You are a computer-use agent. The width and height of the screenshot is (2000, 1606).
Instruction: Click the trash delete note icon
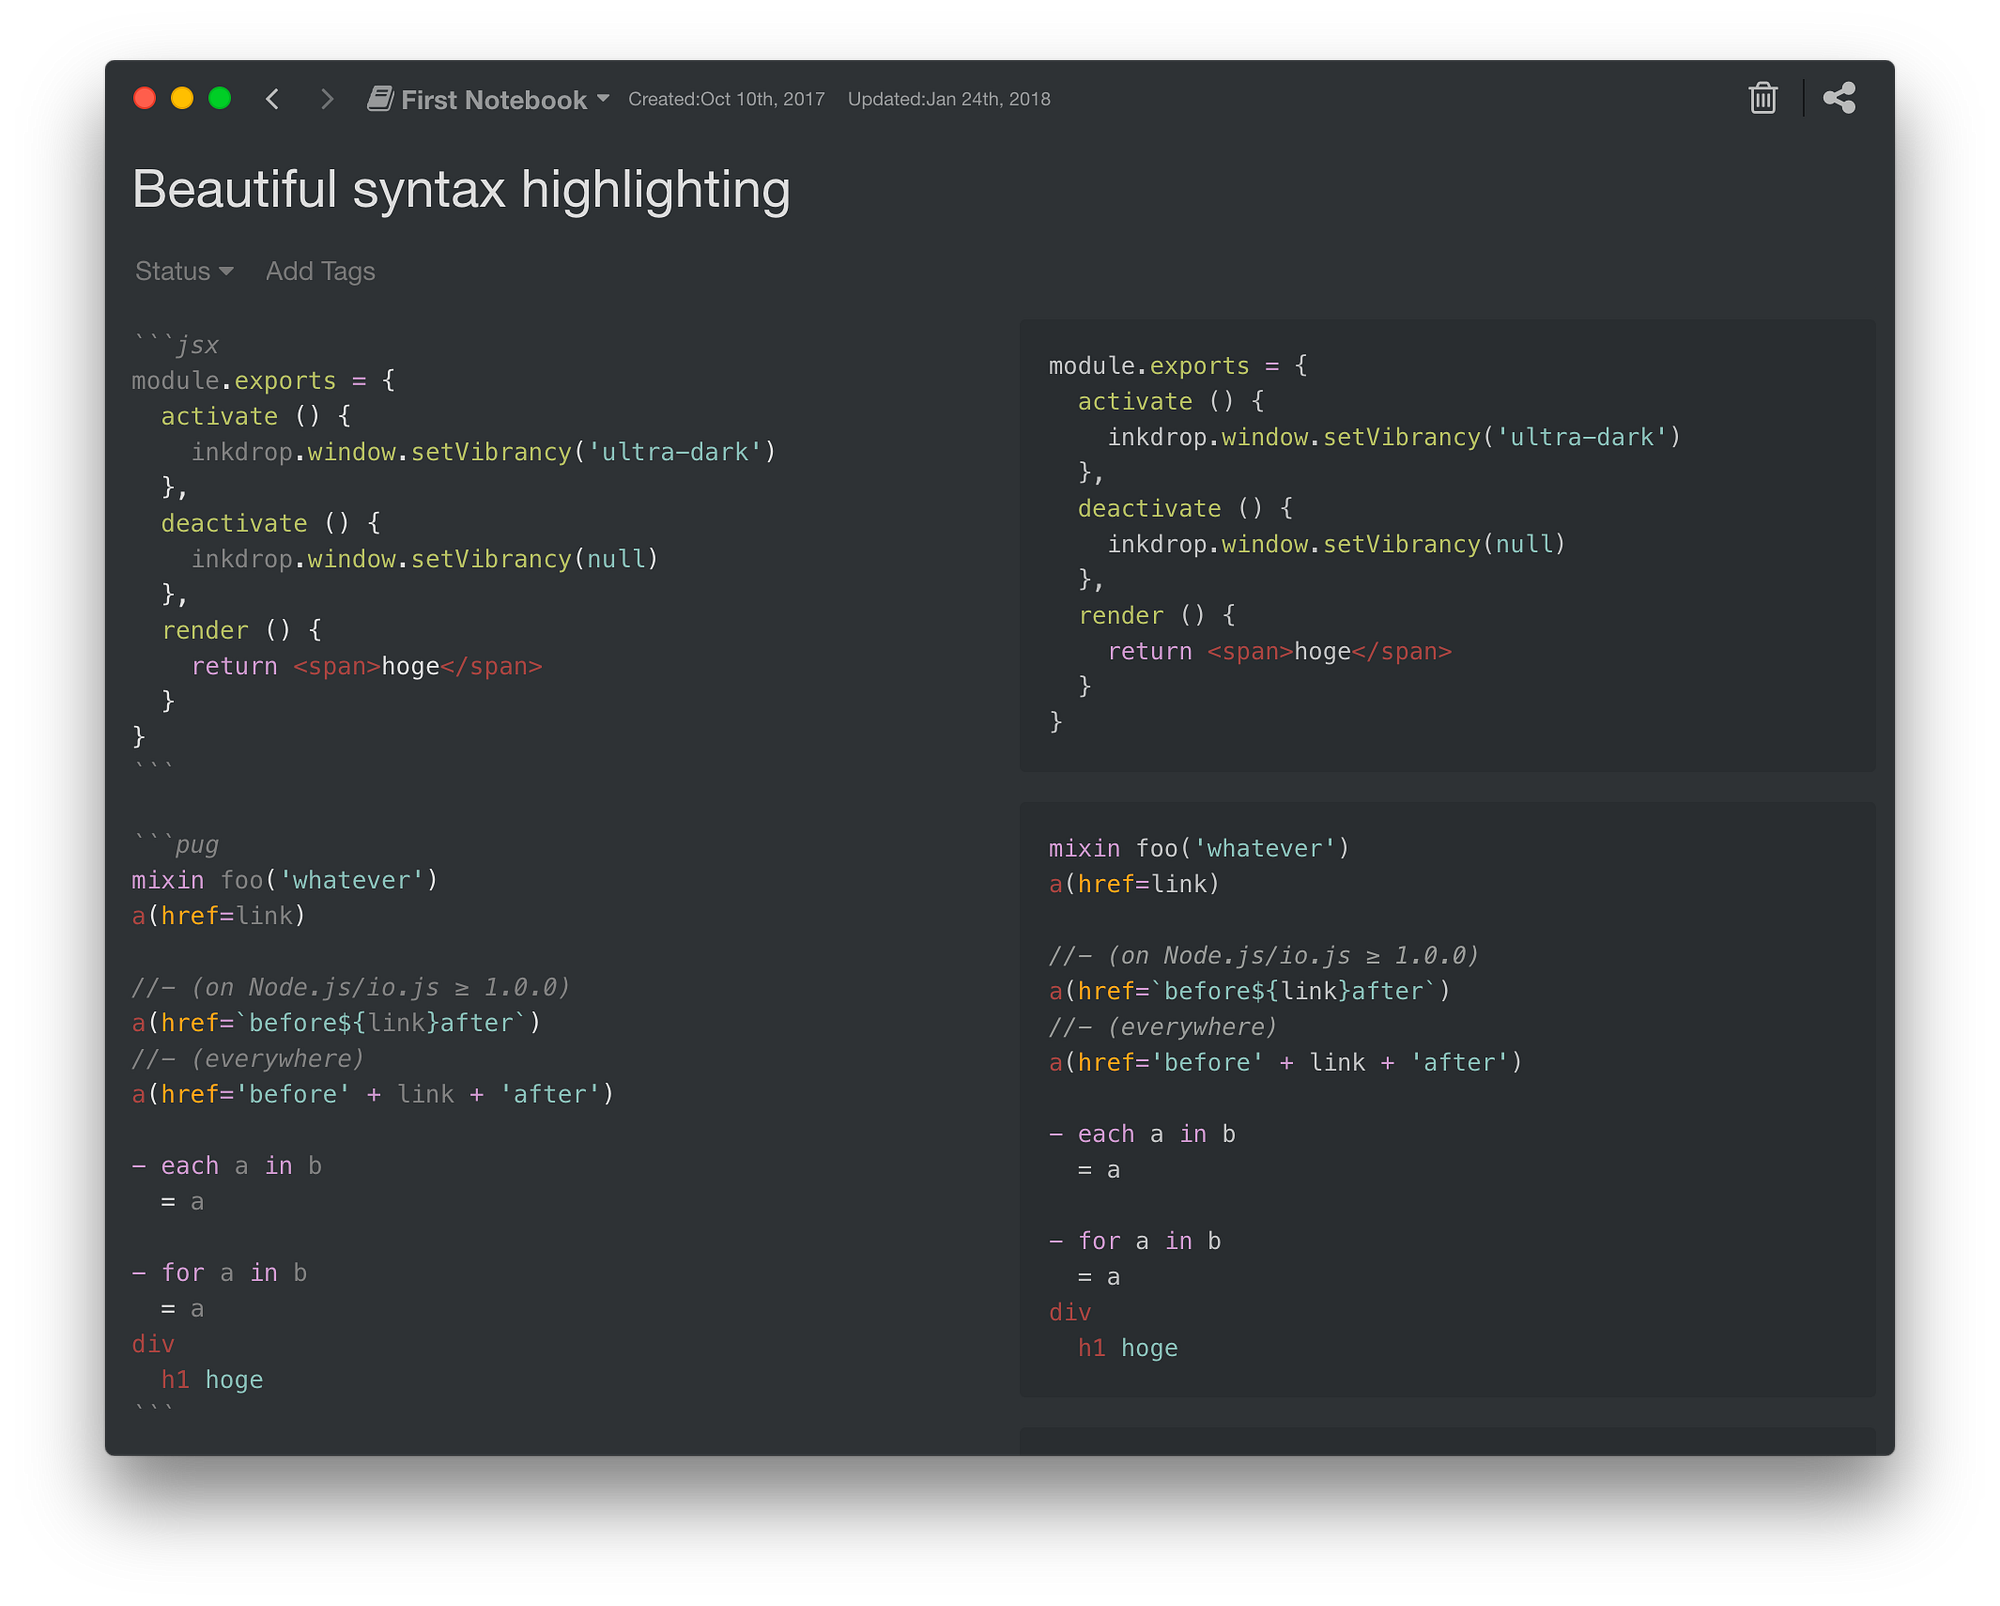pos(1763,98)
